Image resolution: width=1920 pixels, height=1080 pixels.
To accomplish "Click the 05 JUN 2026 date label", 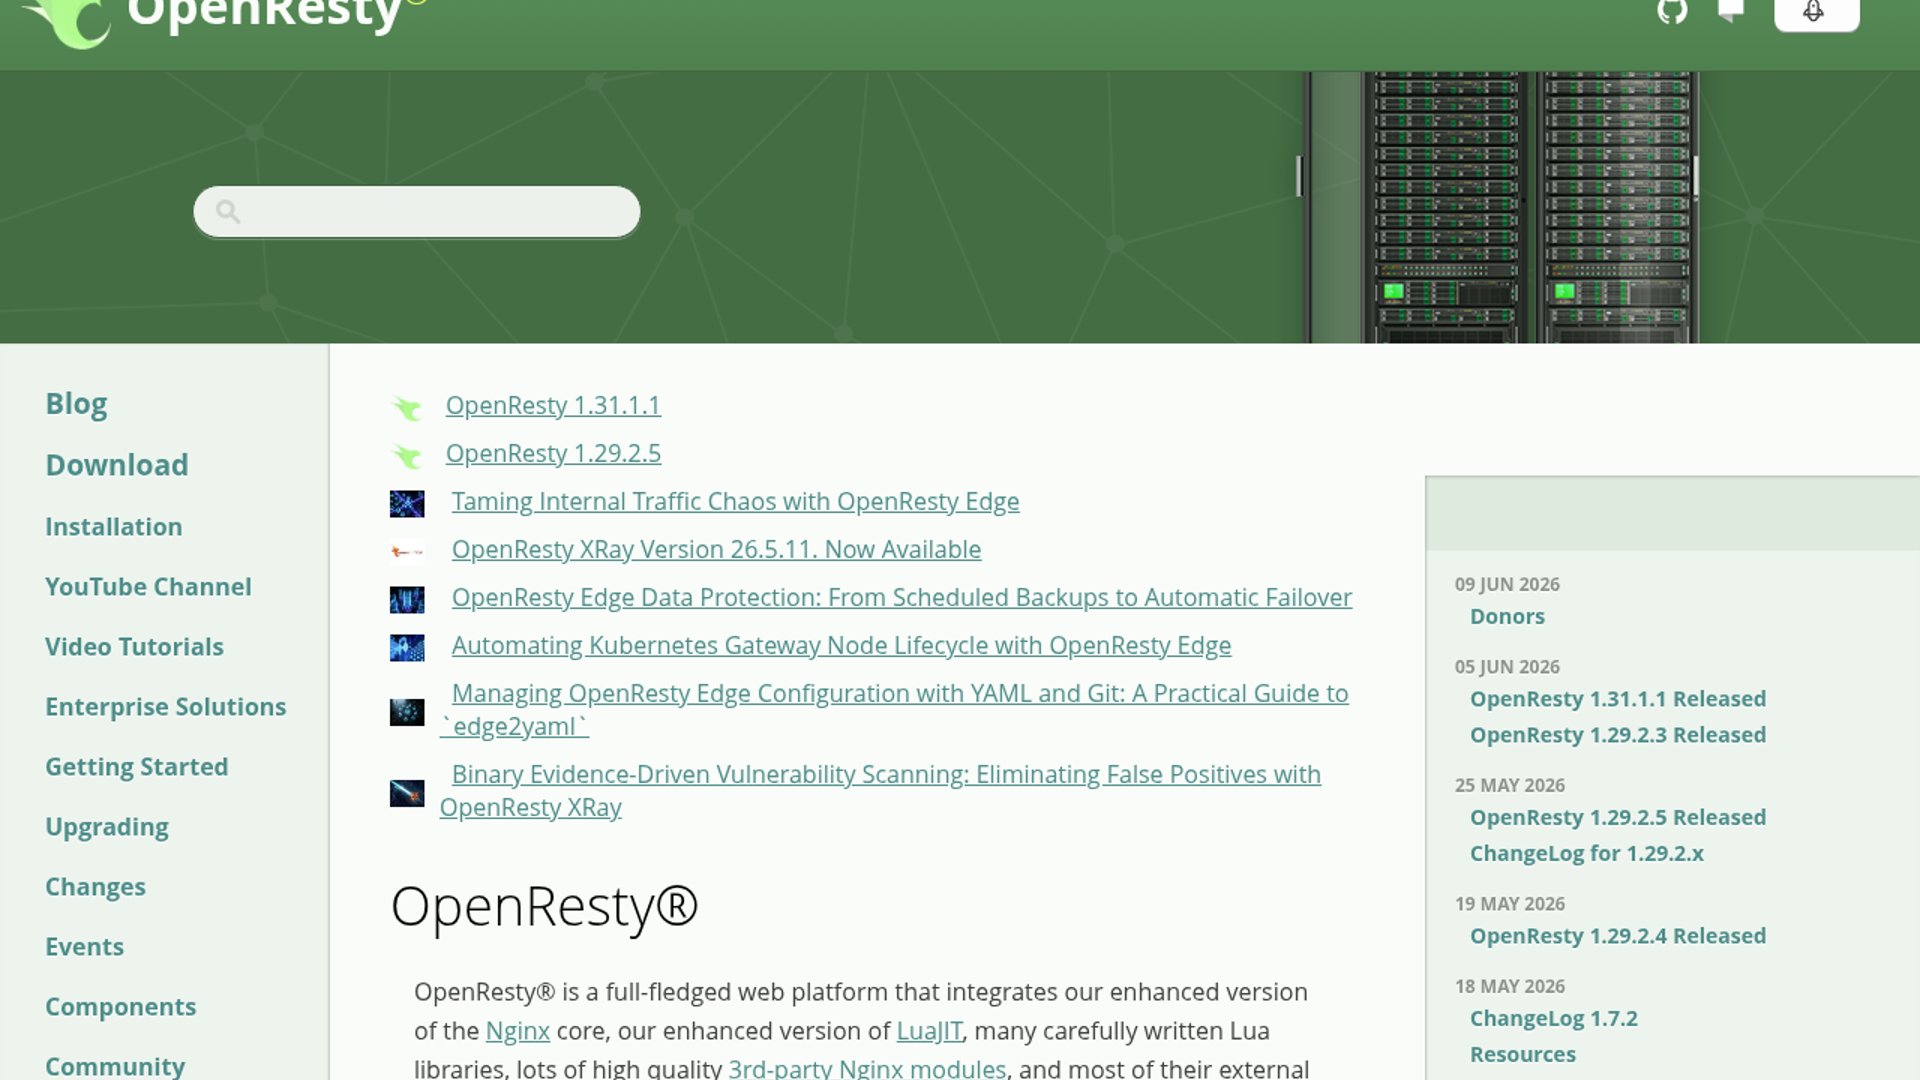I will [x=1507, y=666].
